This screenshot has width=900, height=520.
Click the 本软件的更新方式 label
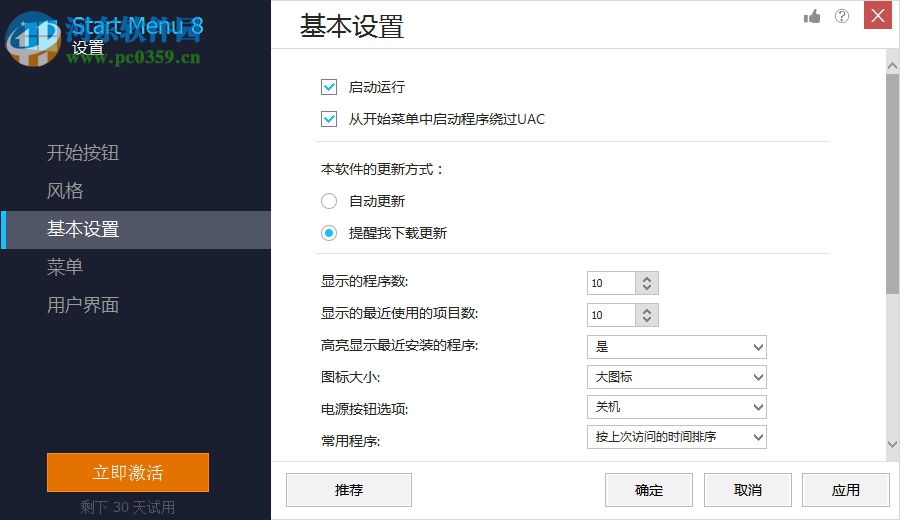tap(382, 169)
